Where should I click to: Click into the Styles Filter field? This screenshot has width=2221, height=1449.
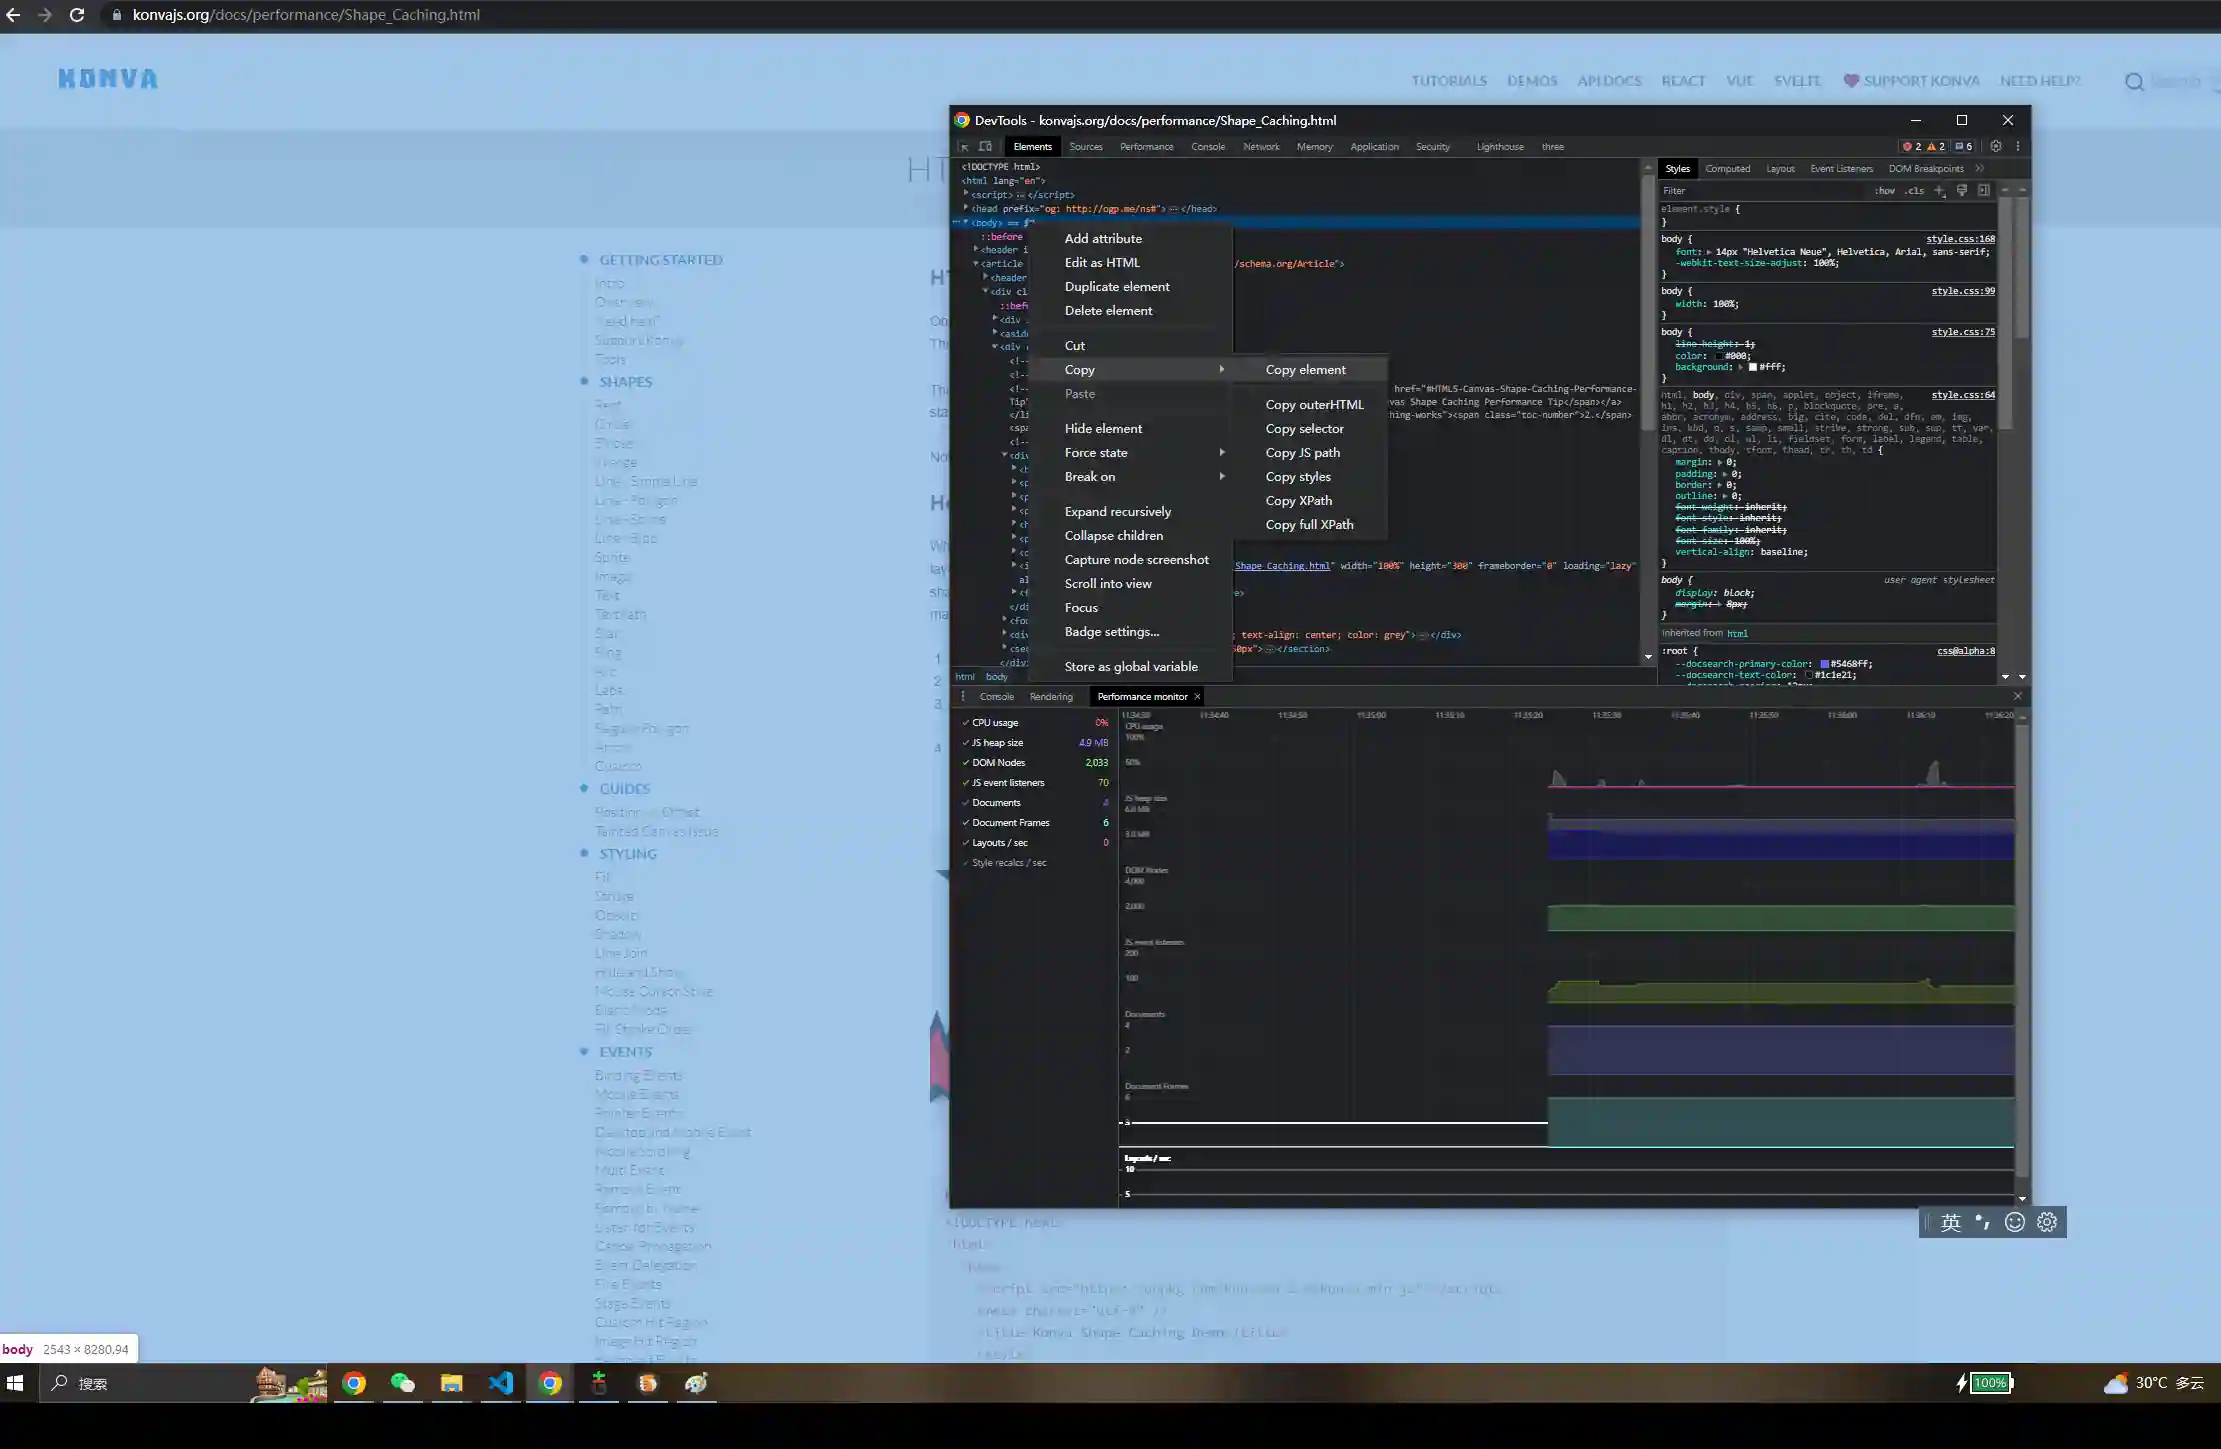(x=1762, y=190)
